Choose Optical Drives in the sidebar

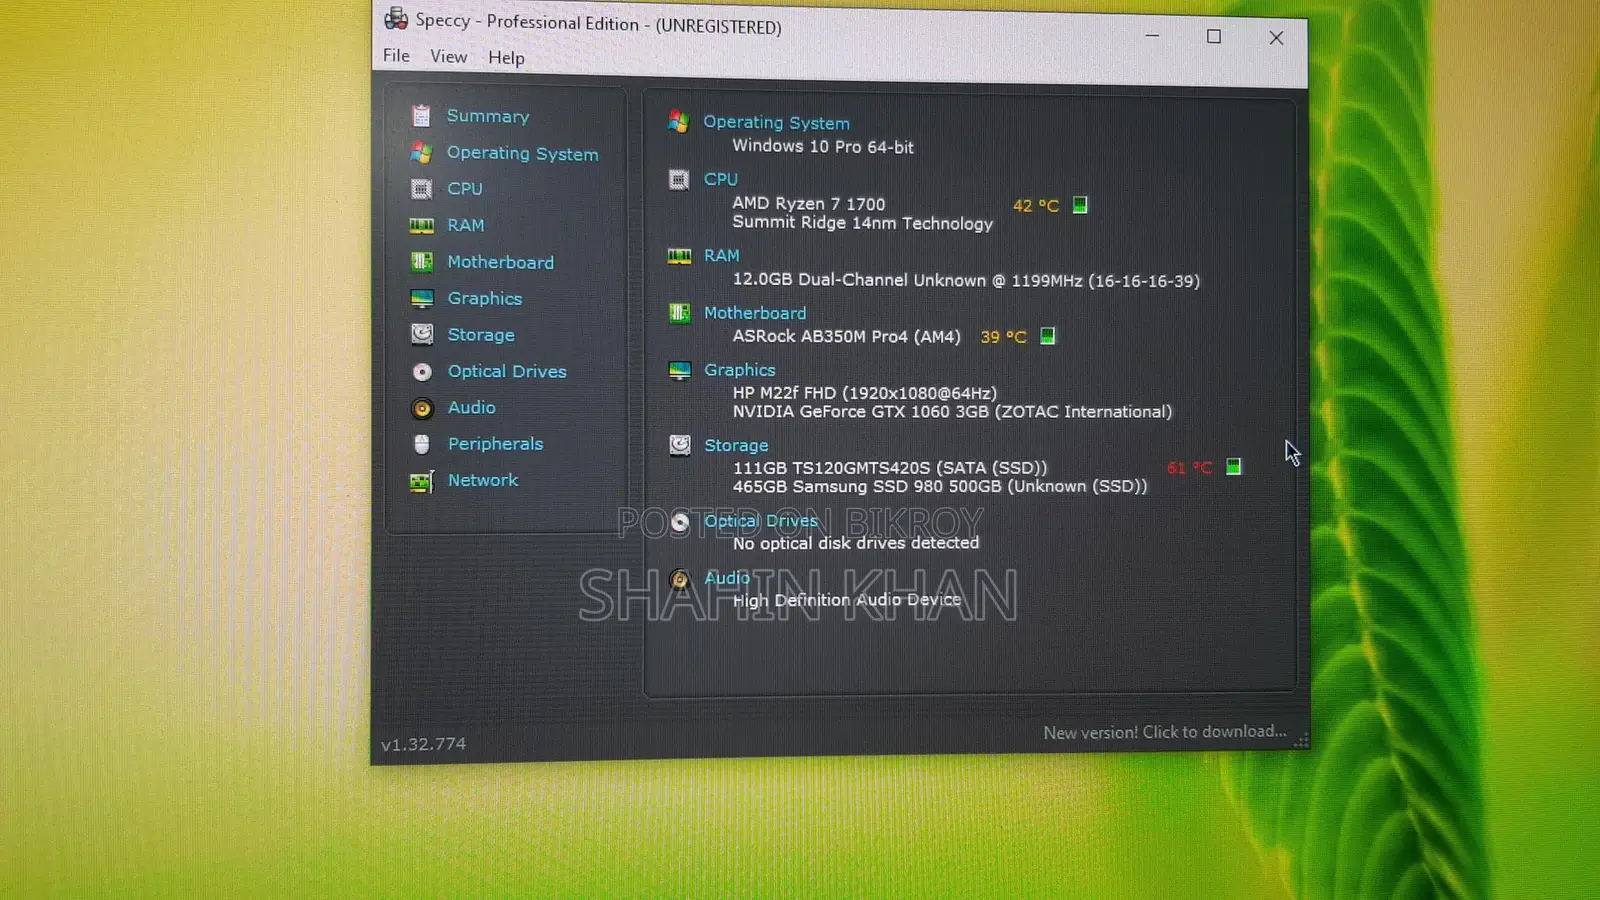point(507,371)
